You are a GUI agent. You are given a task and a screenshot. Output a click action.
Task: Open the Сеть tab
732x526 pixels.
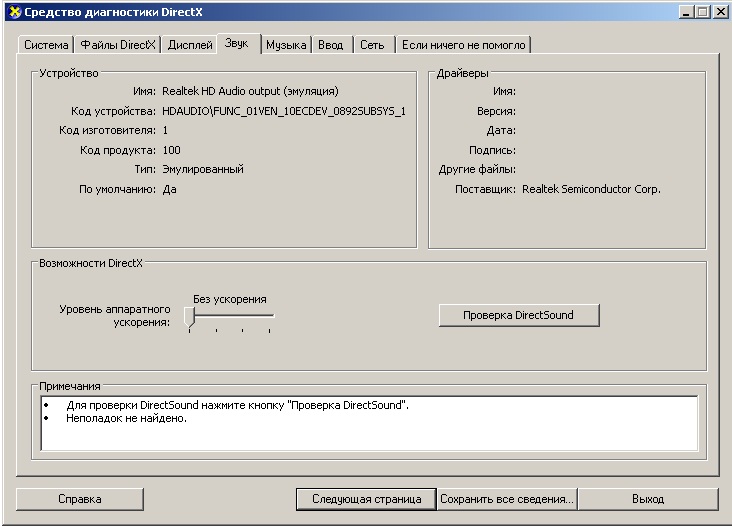[x=372, y=45]
